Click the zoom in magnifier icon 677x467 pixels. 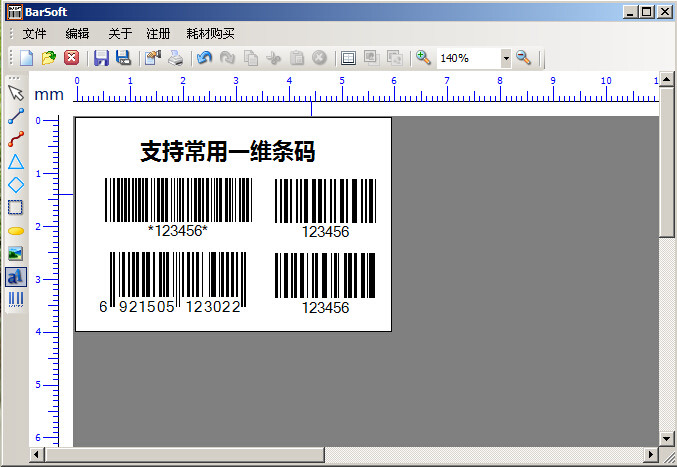coord(423,58)
